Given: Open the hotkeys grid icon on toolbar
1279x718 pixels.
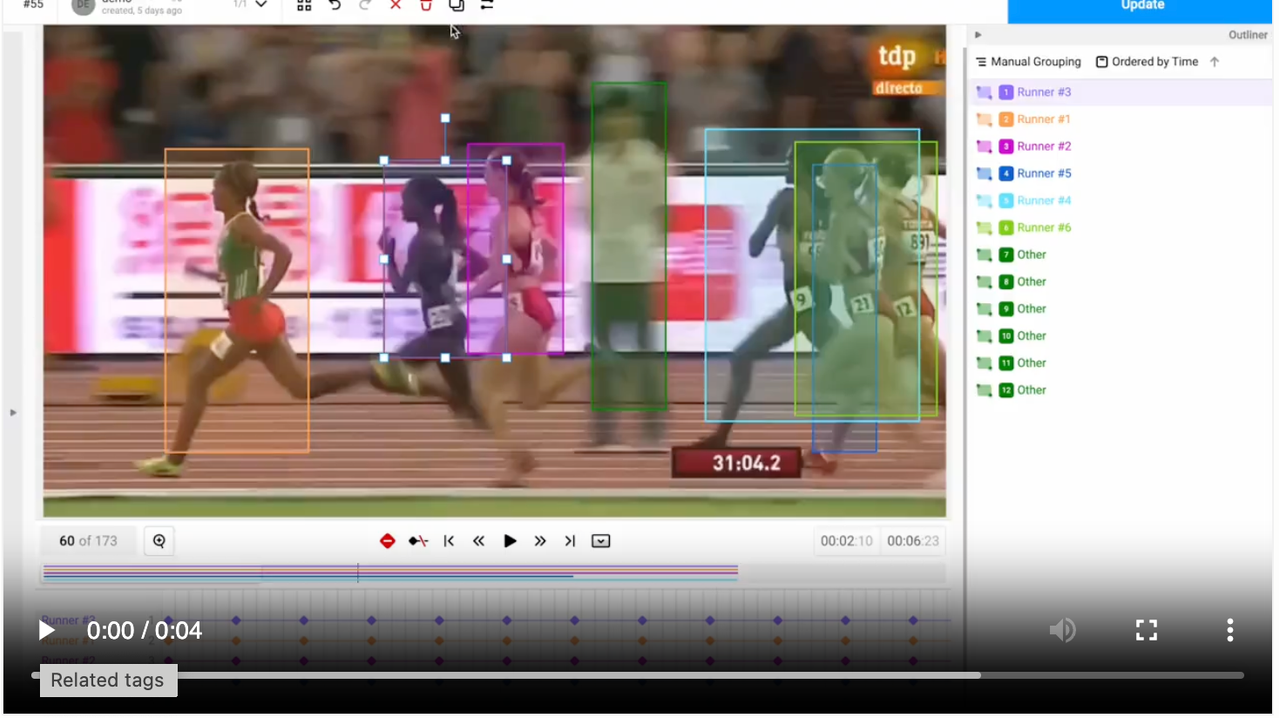Looking at the screenshot, I should coord(304,7).
